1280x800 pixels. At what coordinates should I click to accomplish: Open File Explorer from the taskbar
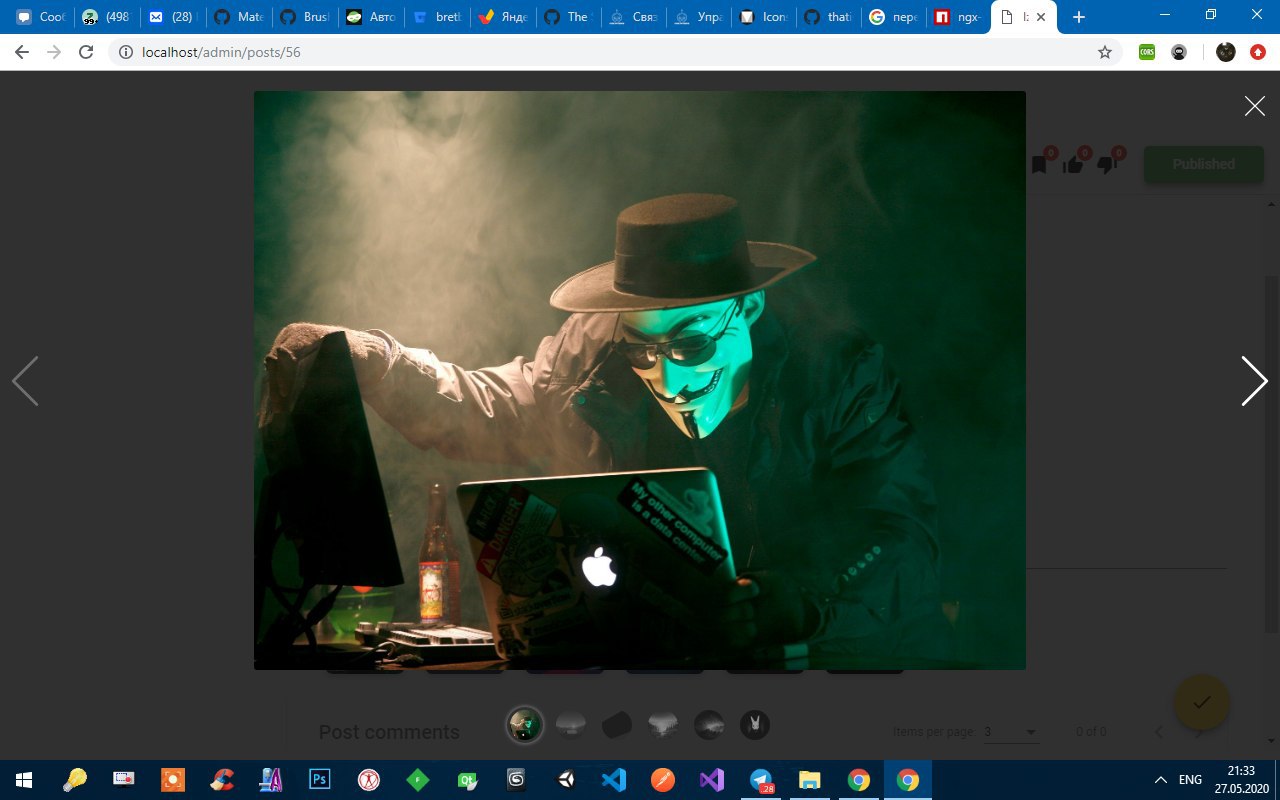[810, 780]
